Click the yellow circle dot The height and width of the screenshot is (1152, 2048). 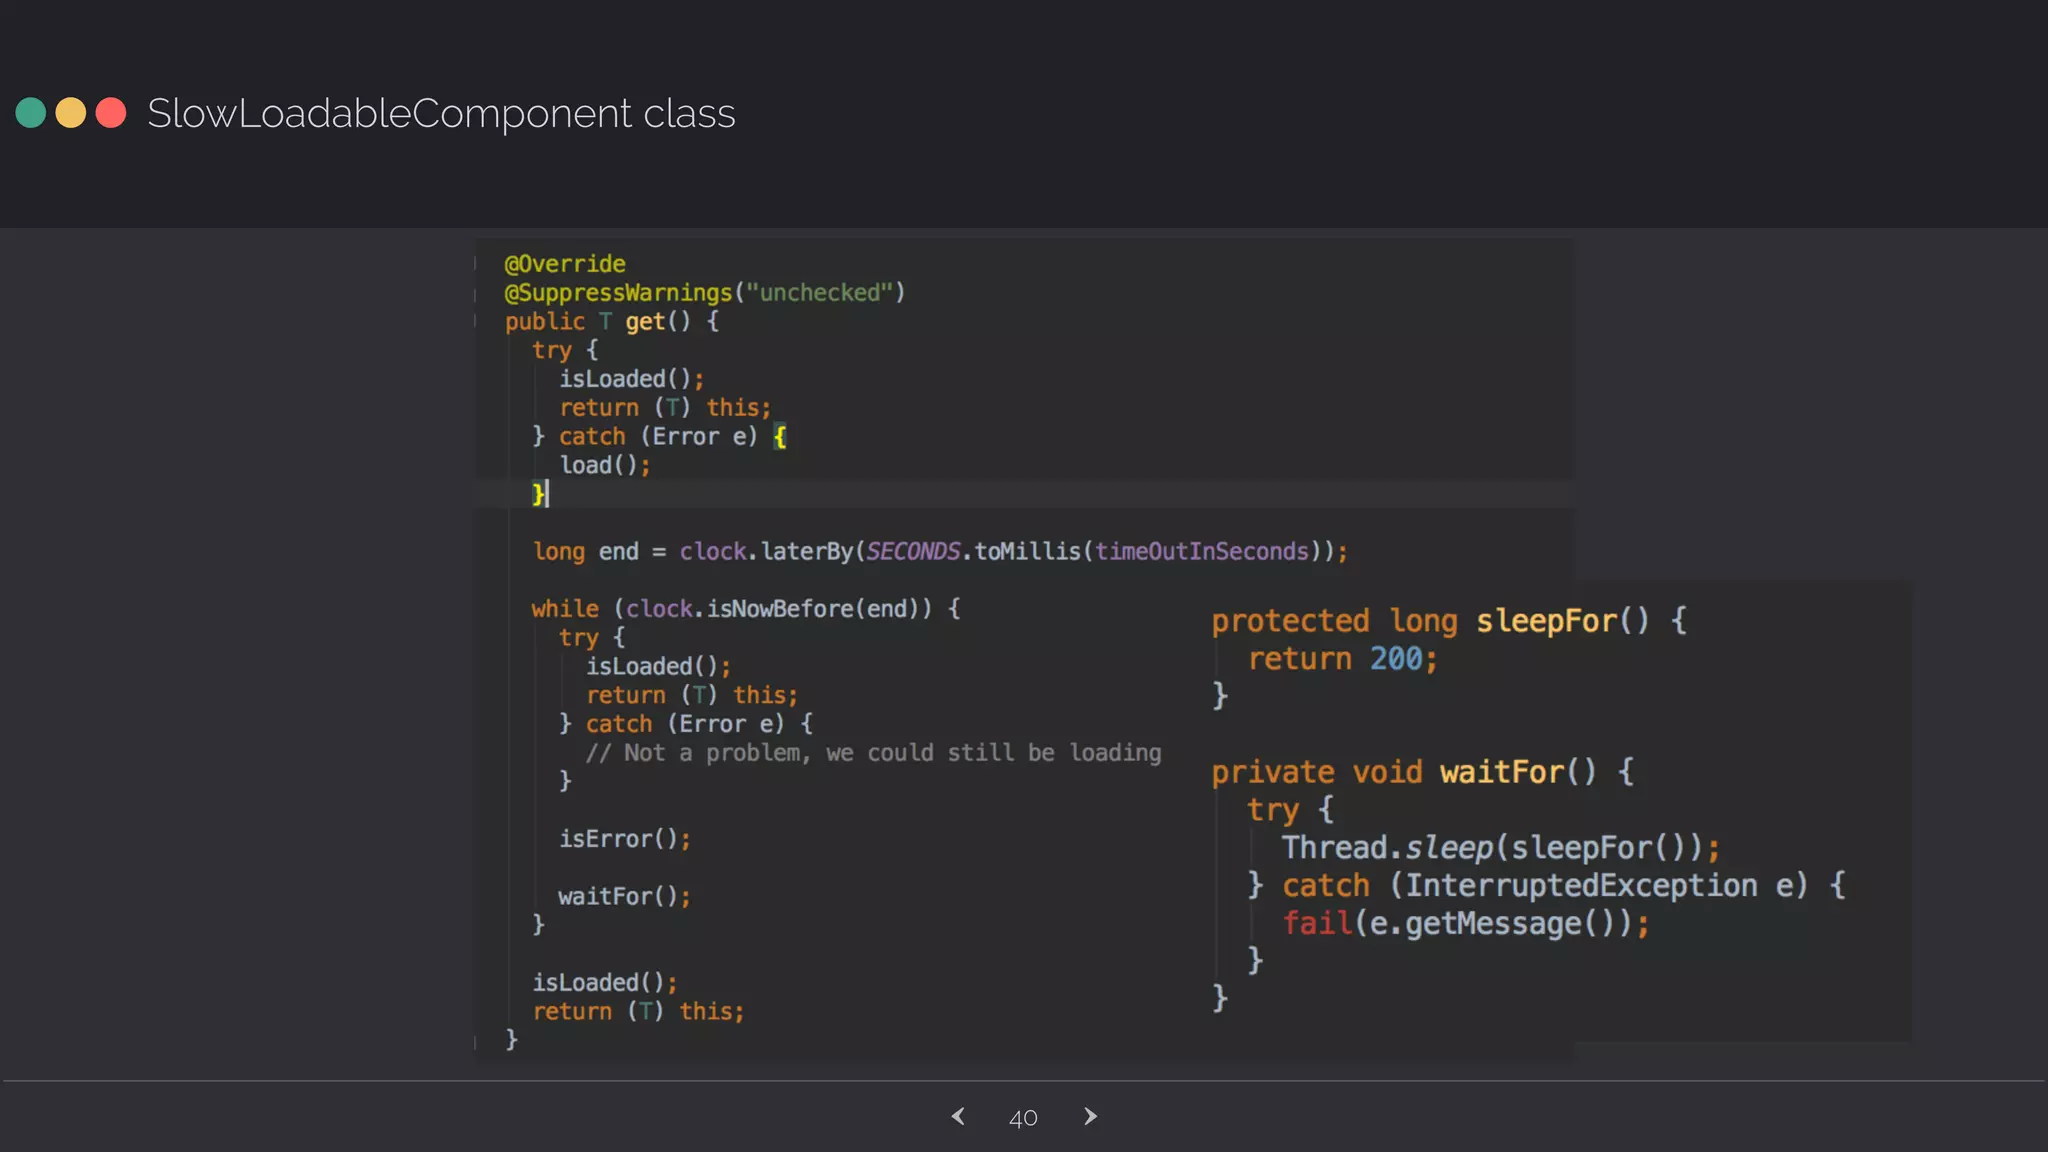pyautogui.click(x=71, y=113)
